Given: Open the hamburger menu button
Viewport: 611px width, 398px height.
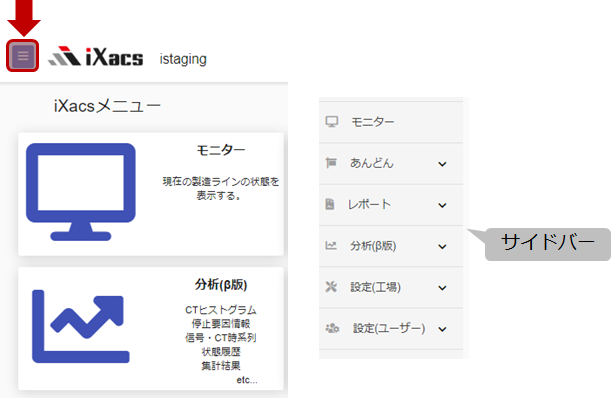Looking at the screenshot, I should 23,56.
